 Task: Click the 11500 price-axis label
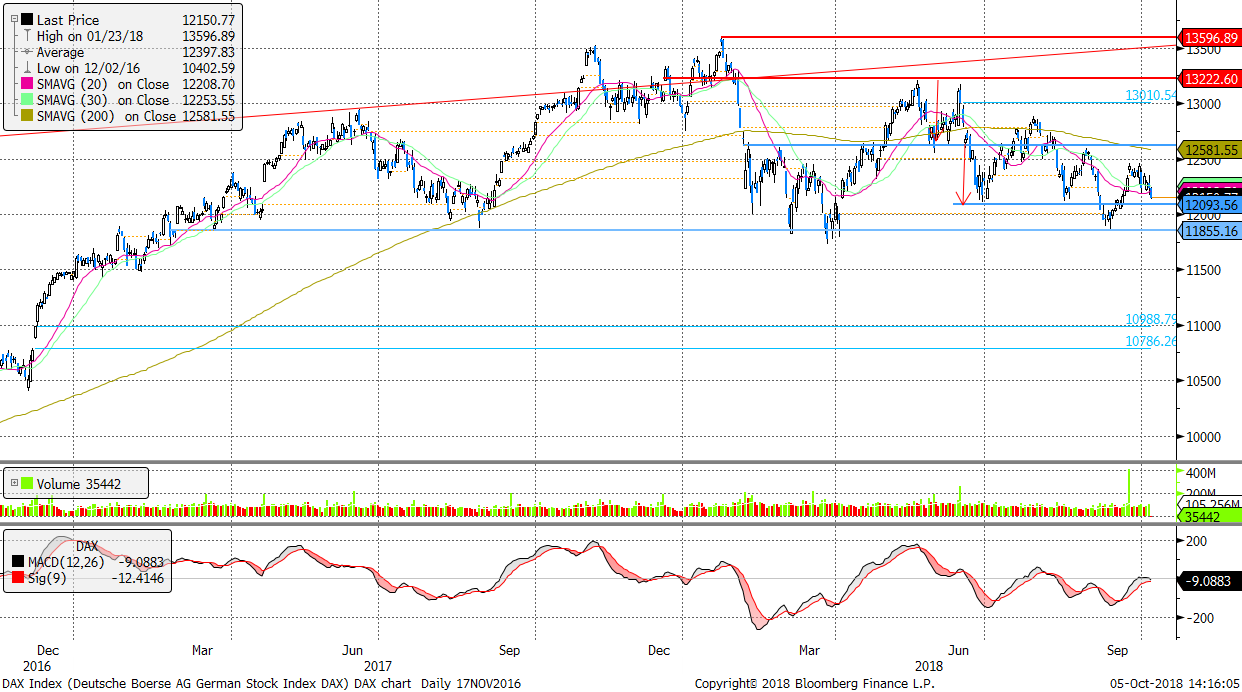(1205, 271)
